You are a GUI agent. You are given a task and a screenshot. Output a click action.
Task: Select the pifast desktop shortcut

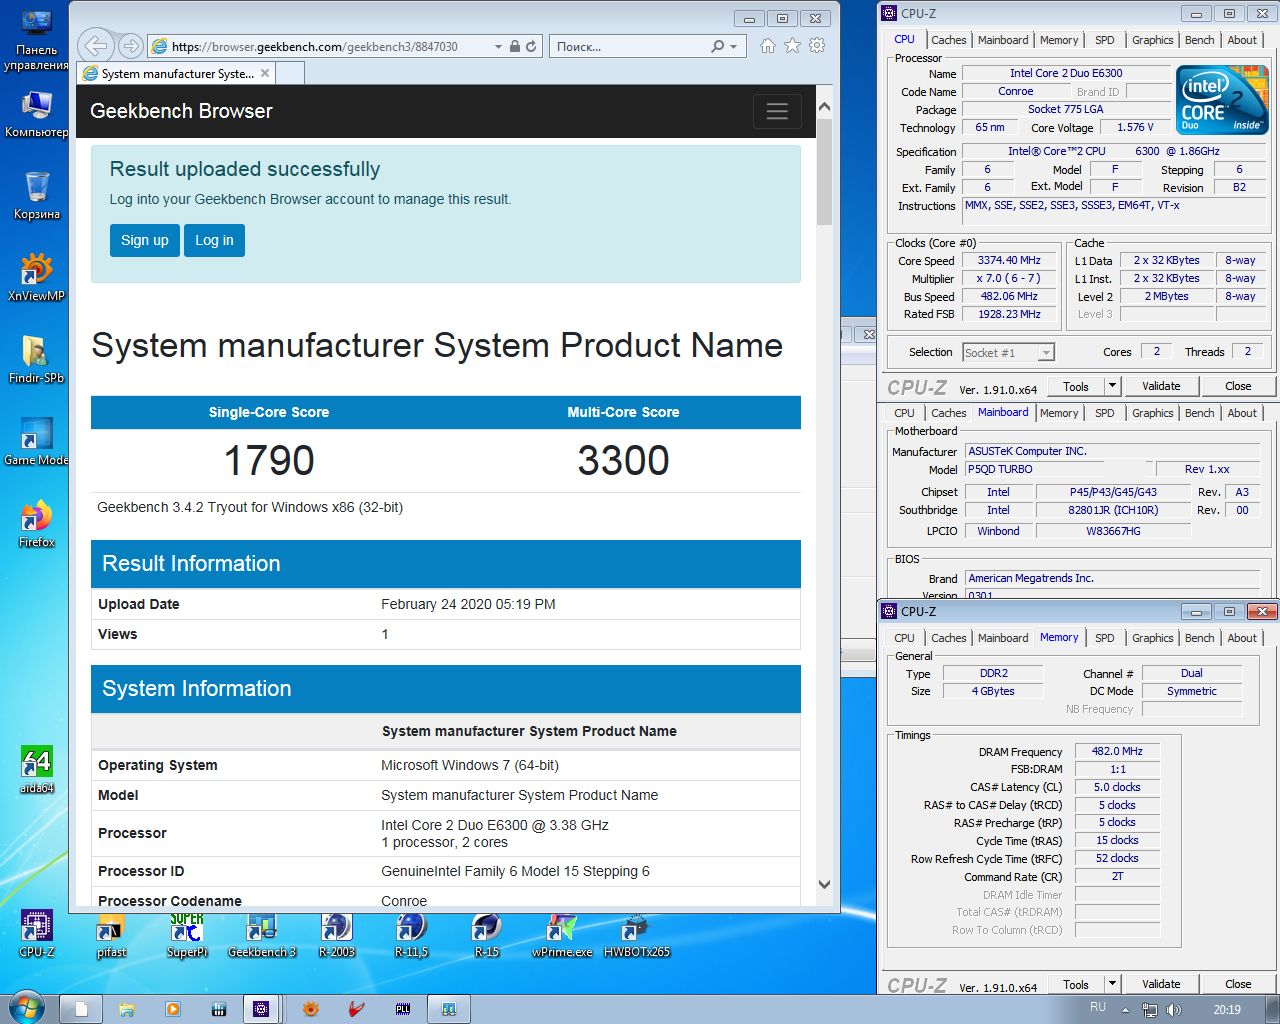[112, 934]
